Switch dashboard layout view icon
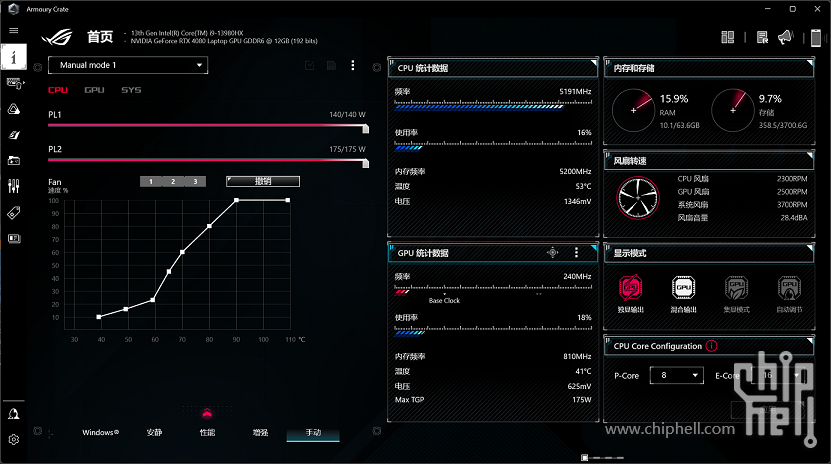The width and height of the screenshot is (831, 464). pos(728,37)
